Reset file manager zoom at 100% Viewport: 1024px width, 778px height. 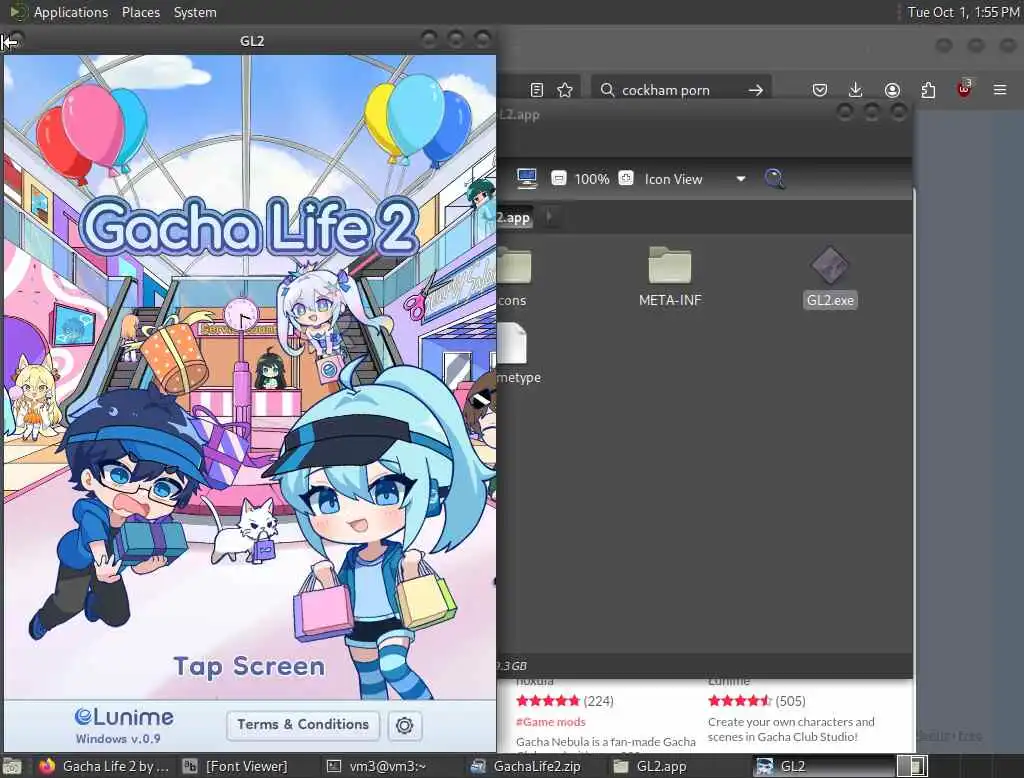pos(592,179)
